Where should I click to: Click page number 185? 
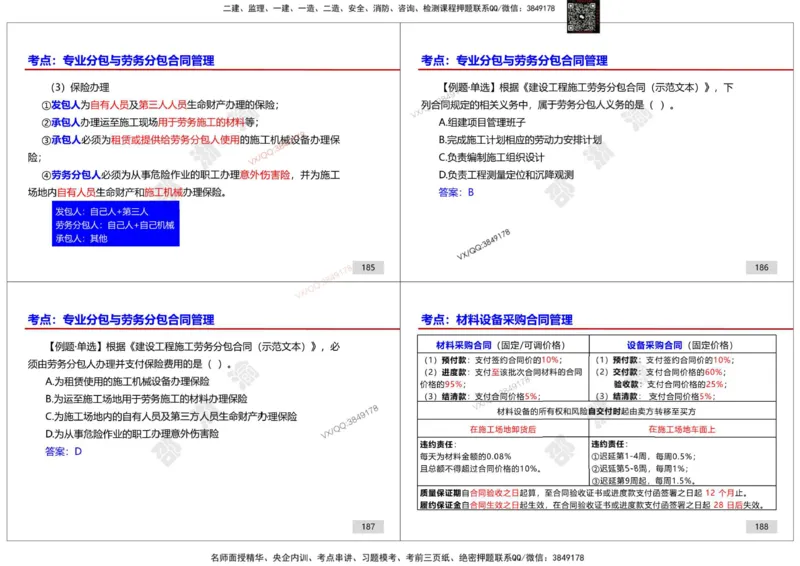[x=368, y=267]
